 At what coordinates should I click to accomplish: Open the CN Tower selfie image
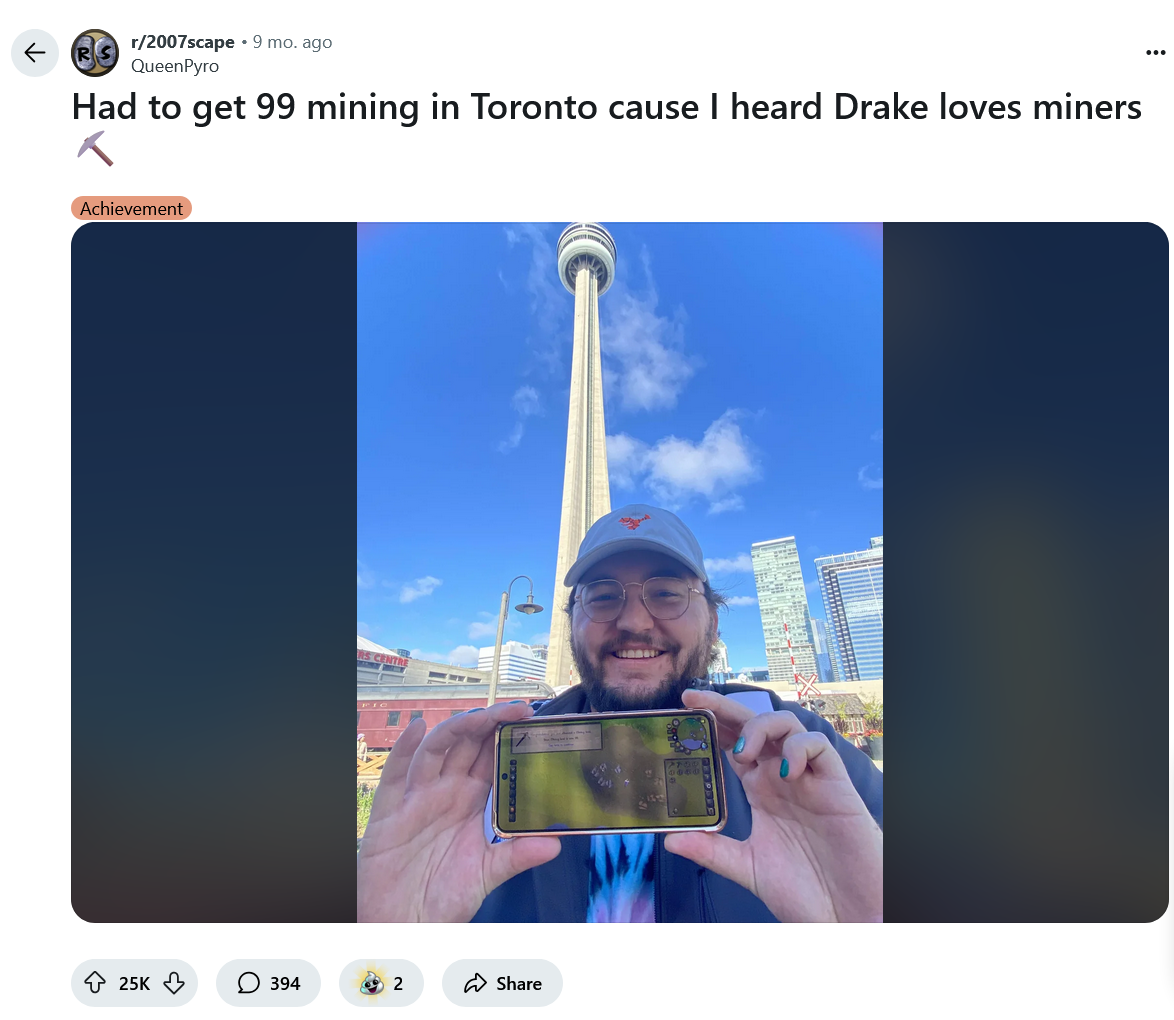620,572
